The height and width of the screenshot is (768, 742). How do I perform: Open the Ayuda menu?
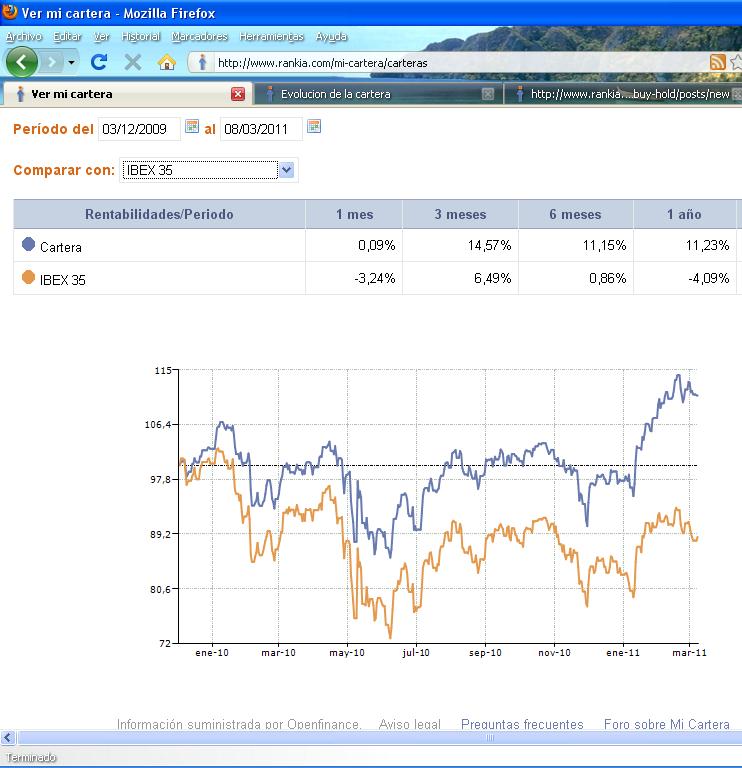331,36
